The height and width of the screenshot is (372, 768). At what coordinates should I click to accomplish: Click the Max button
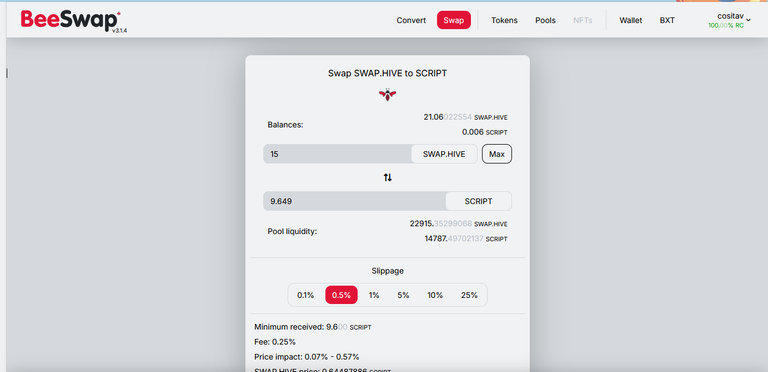click(x=497, y=154)
